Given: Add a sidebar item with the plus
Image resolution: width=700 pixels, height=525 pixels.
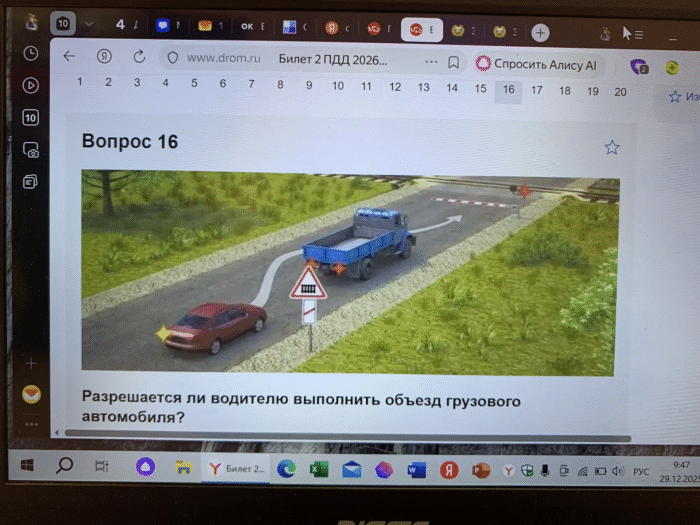Looking at the screenshot, I should point(31,363).
